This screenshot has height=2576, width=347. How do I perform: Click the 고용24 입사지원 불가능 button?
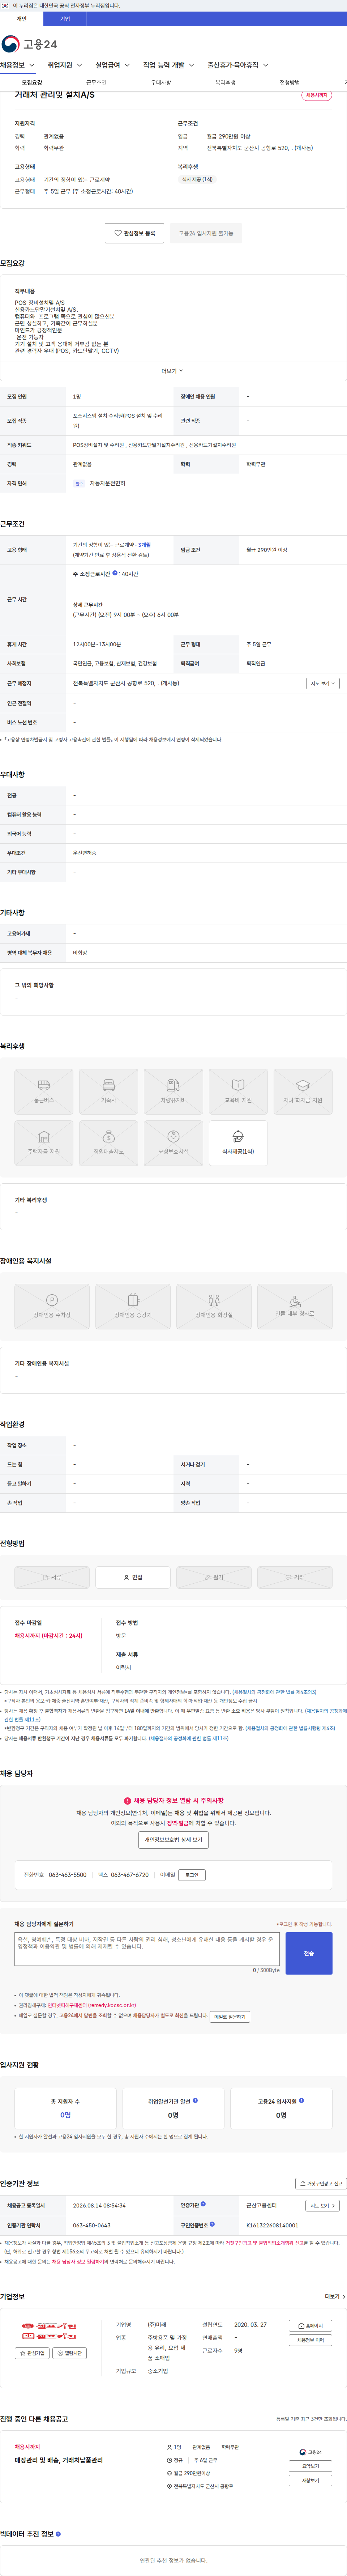tap(206, 233)
